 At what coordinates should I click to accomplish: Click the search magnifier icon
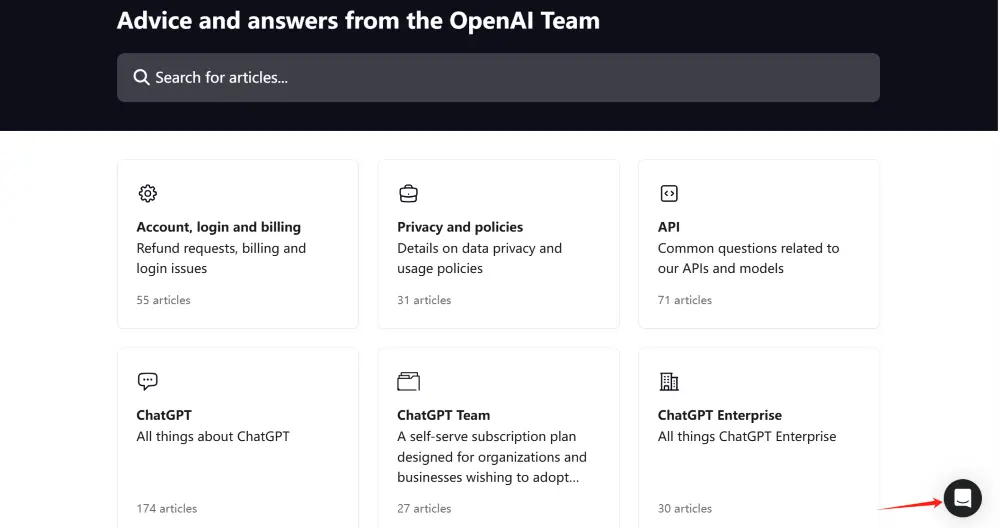pyautogui.click(x=141, y=78)
